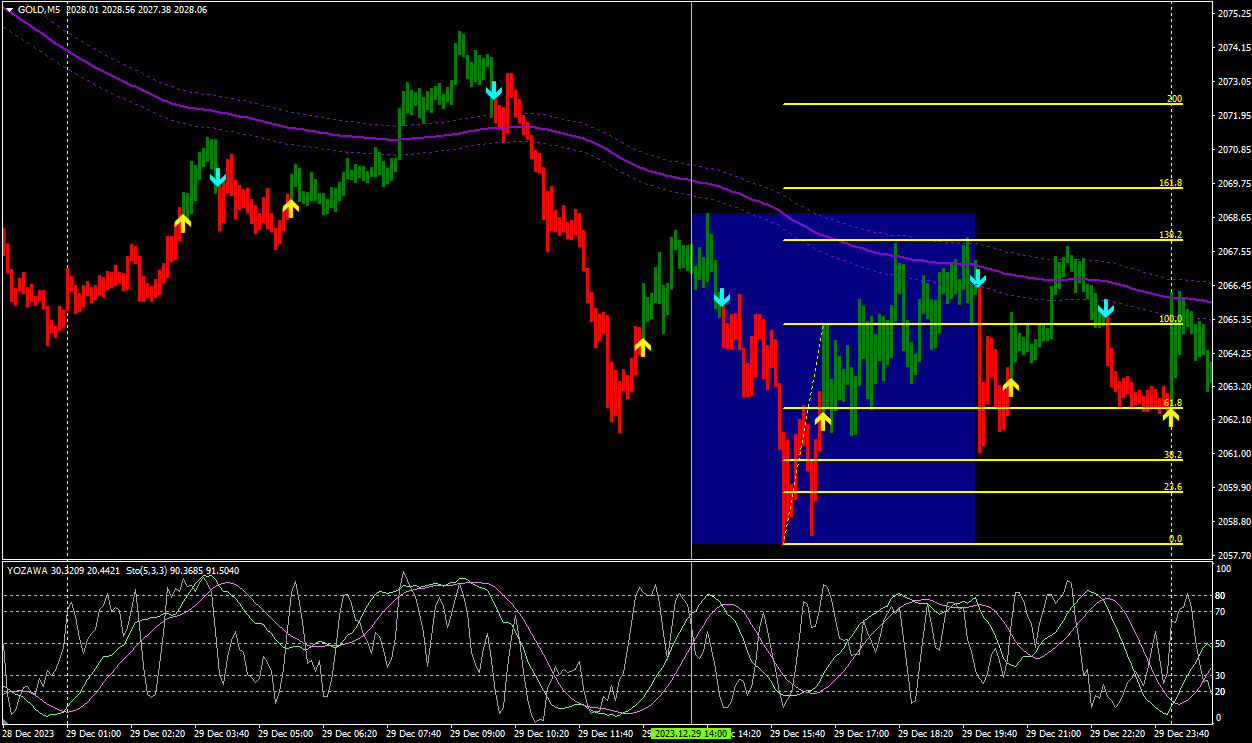Select the yellow up arrow near 29 Dec 11:40

[642, 346]
